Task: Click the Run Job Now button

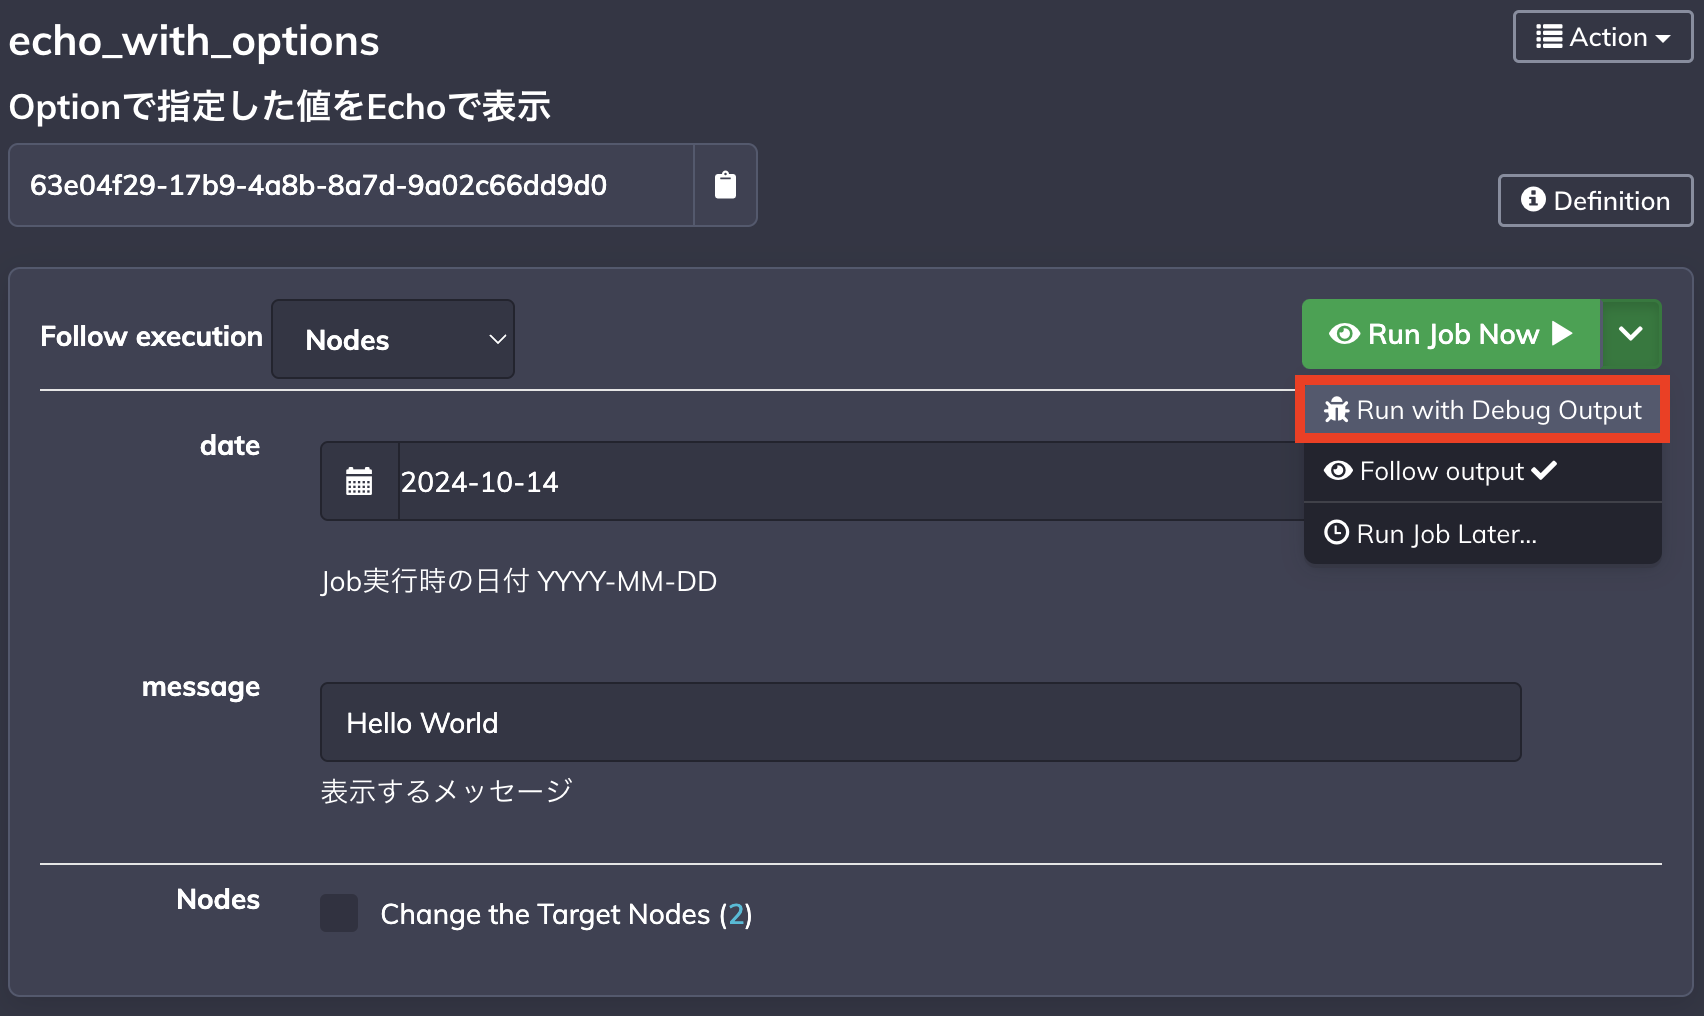Action: point(1451,334)
